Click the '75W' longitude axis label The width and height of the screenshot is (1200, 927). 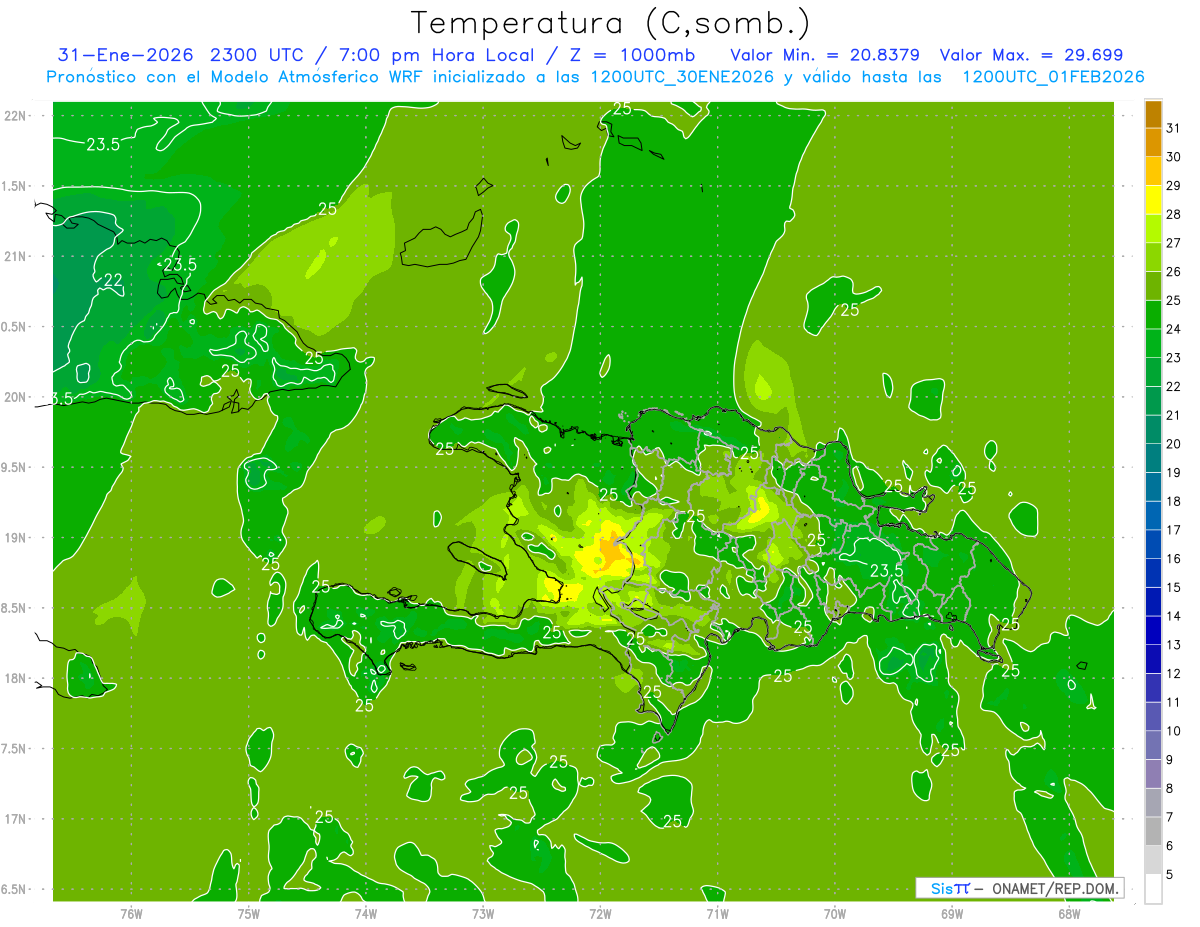249,913
